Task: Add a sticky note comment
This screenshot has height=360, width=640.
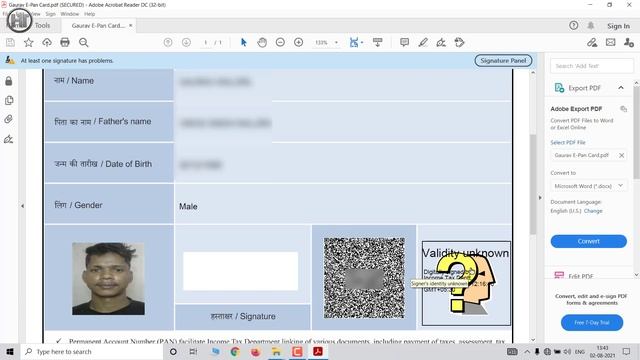Action: coord(404,42)
